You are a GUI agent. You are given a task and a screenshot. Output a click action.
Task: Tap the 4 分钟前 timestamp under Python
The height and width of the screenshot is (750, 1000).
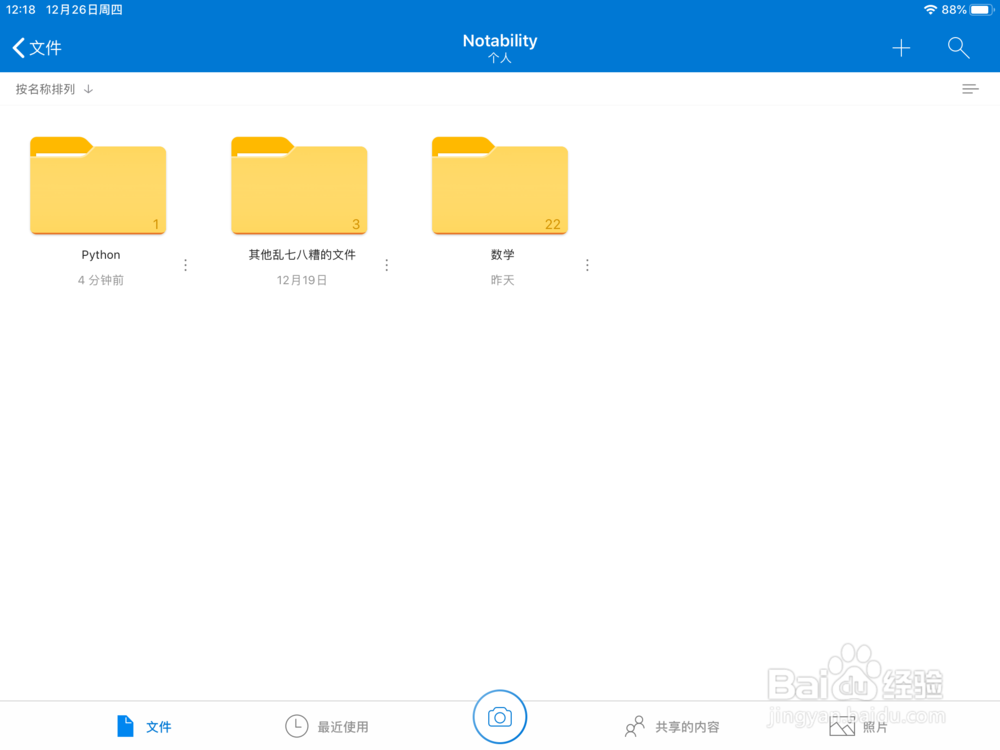point(101,280)
